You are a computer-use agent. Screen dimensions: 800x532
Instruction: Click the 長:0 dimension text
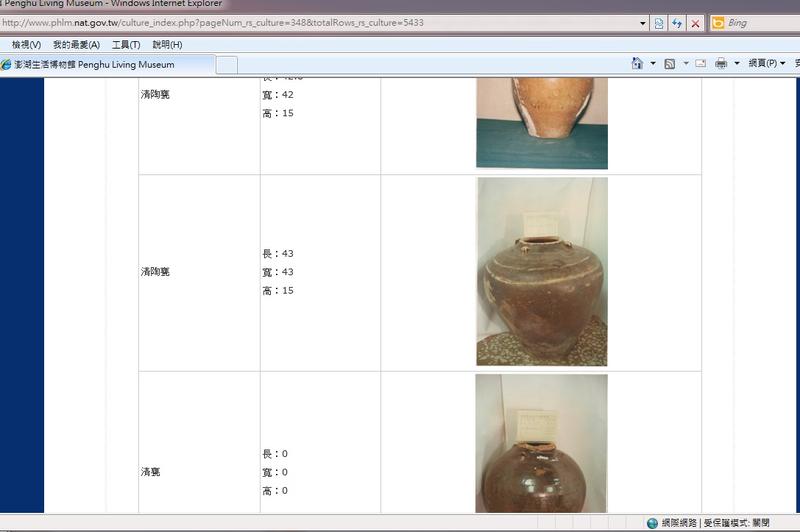275,453
